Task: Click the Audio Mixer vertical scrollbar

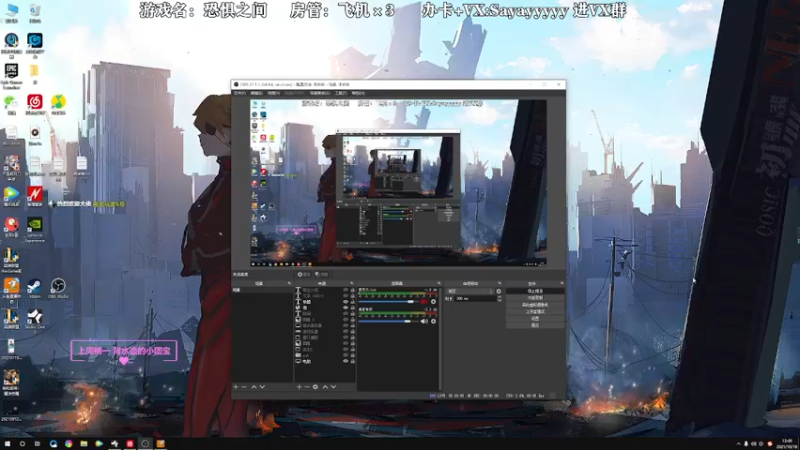Action: click(x=440, y=339)
